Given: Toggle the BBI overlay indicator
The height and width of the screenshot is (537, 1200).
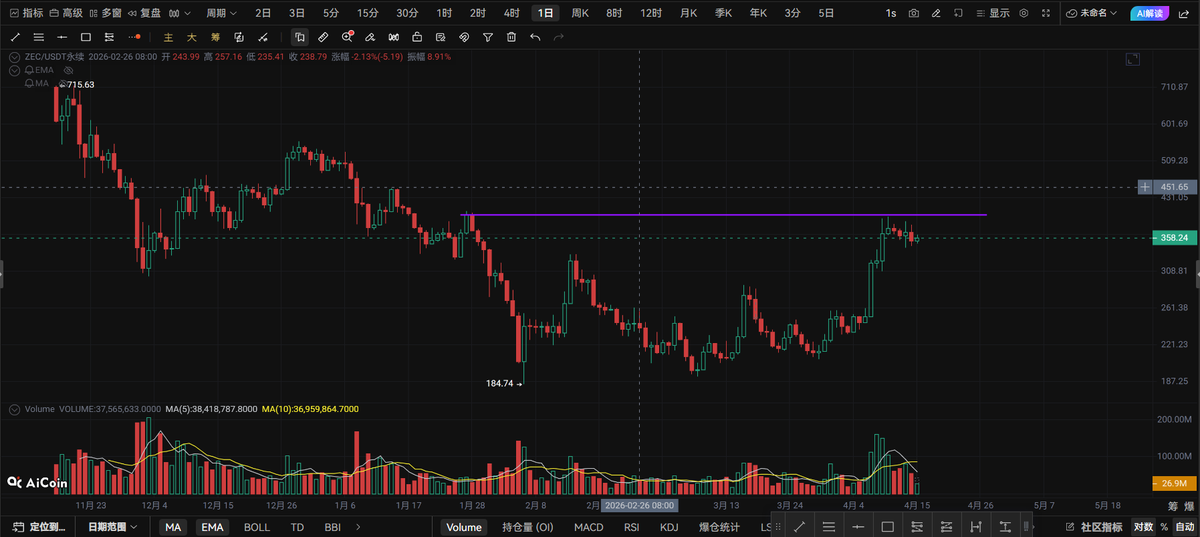Looking at the screenshot, I should [333, 527].
